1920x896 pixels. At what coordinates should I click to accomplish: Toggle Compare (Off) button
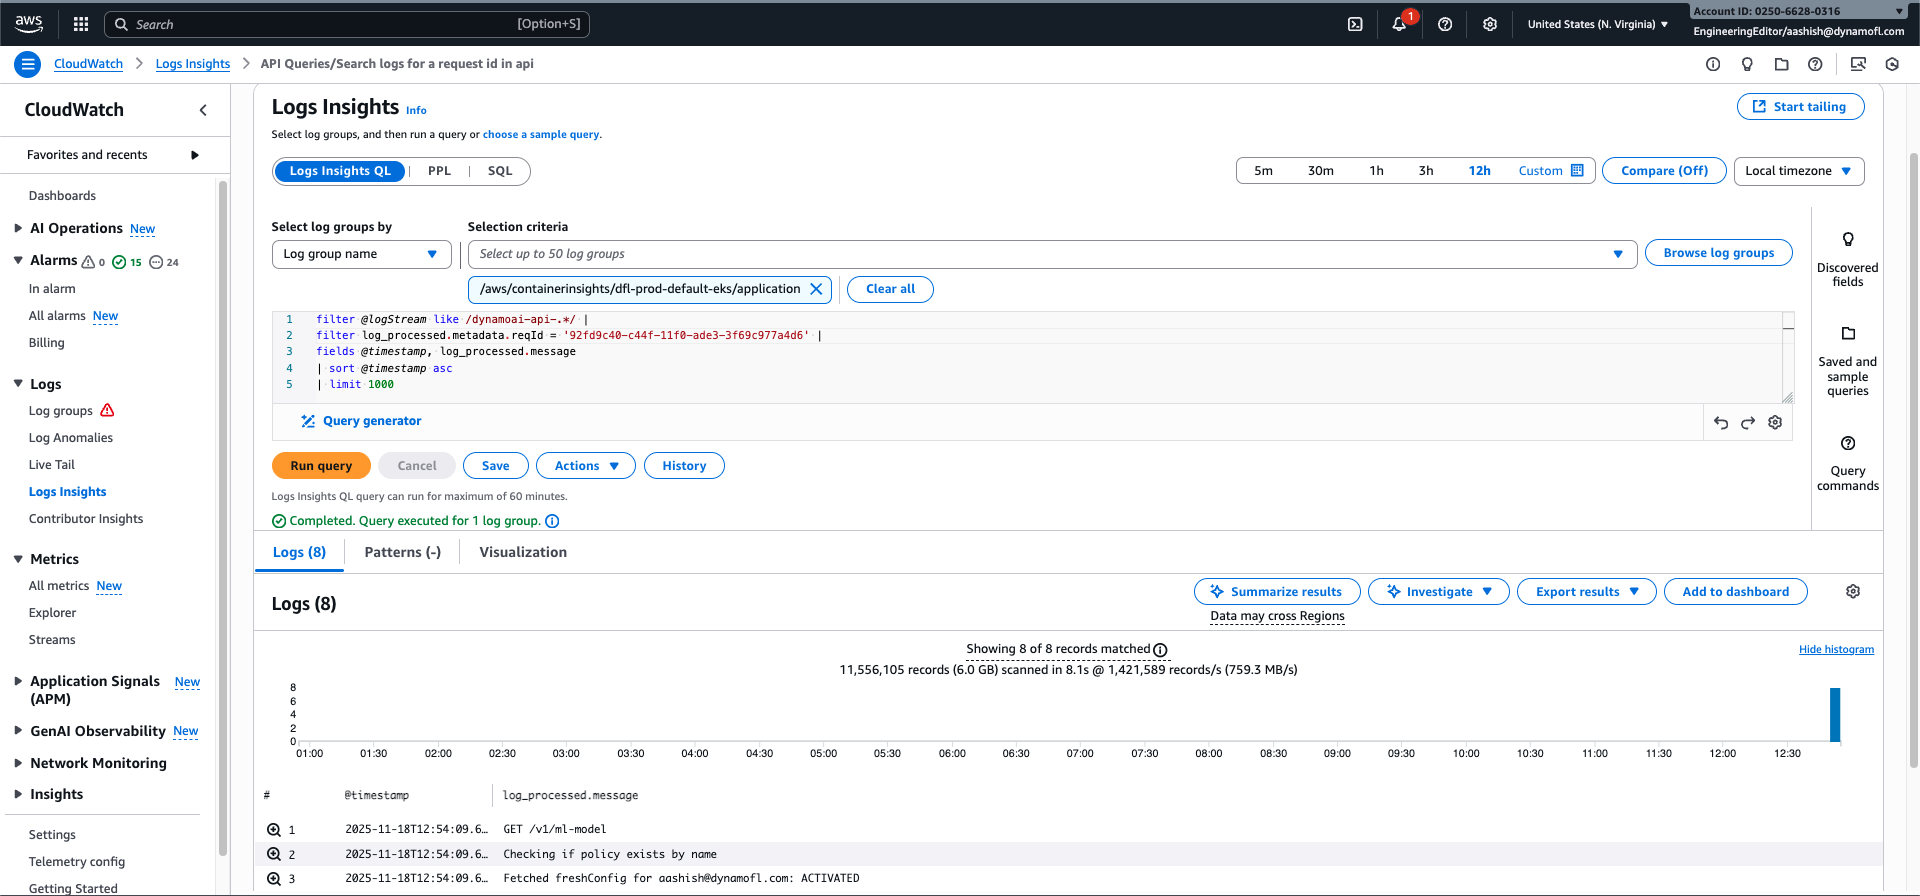tap(1664, 171)
